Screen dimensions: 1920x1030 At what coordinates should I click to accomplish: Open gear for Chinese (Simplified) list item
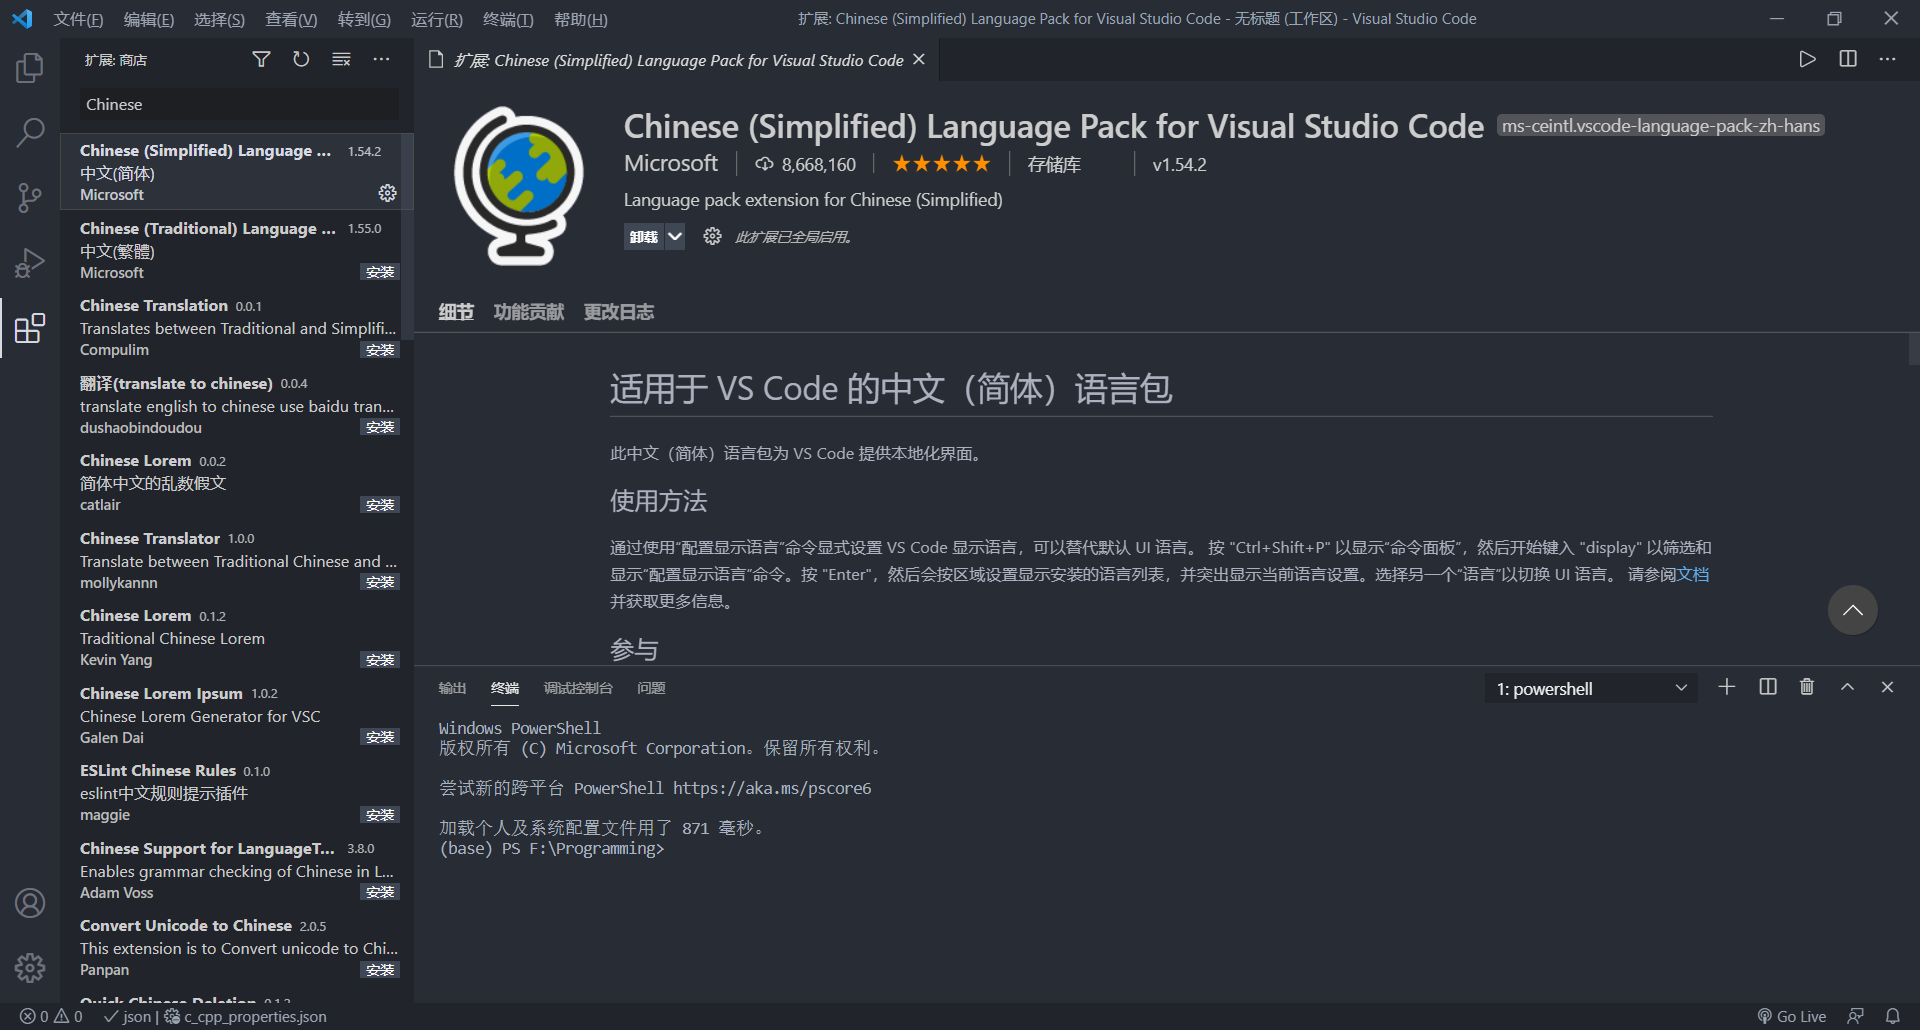387,193
